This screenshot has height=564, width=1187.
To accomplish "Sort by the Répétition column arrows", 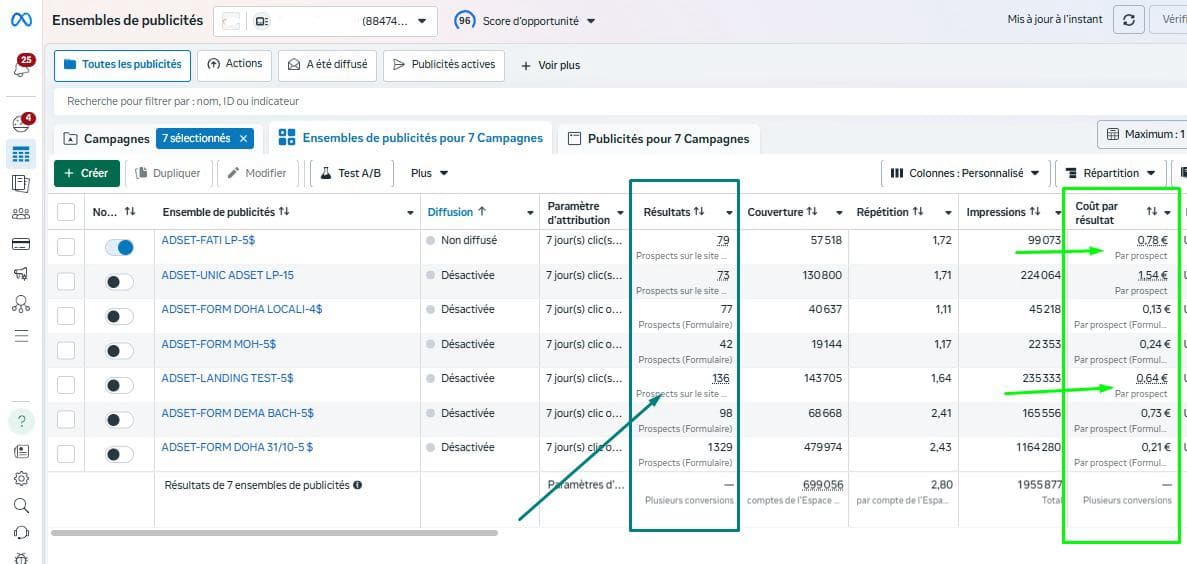I will coord(918,212).
